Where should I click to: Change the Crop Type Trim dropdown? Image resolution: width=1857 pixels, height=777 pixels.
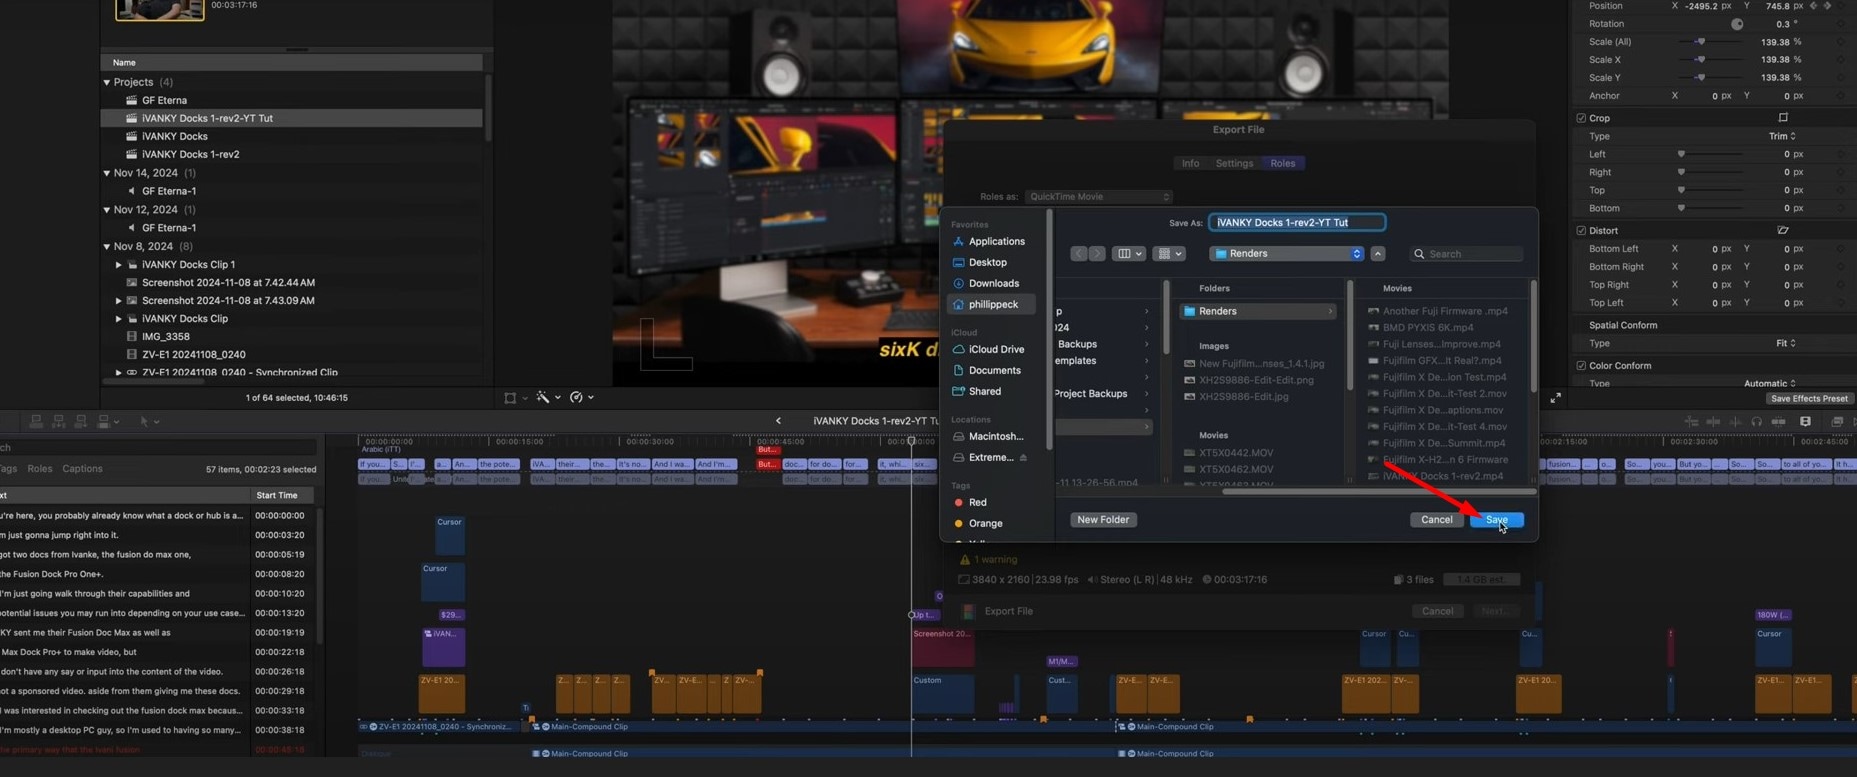pyautogui.click(x=1782, y=136)
